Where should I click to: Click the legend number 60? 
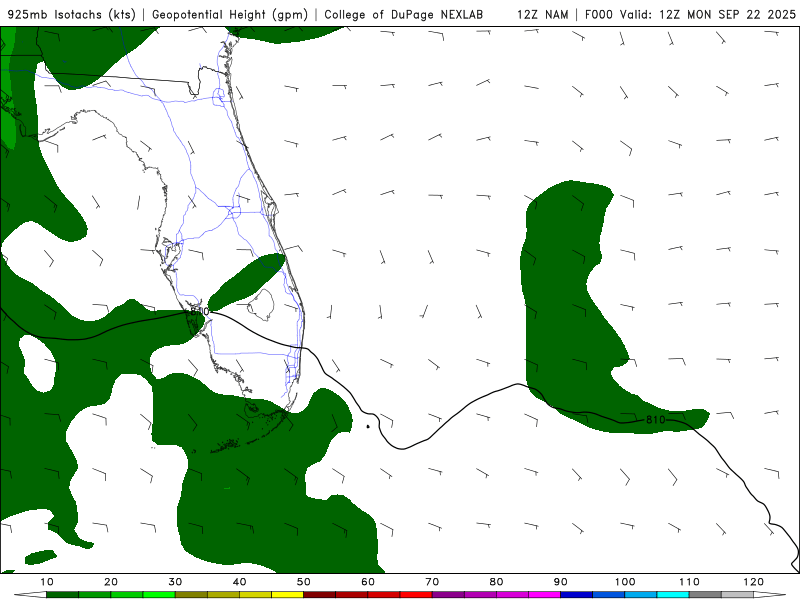pos(368,582)
